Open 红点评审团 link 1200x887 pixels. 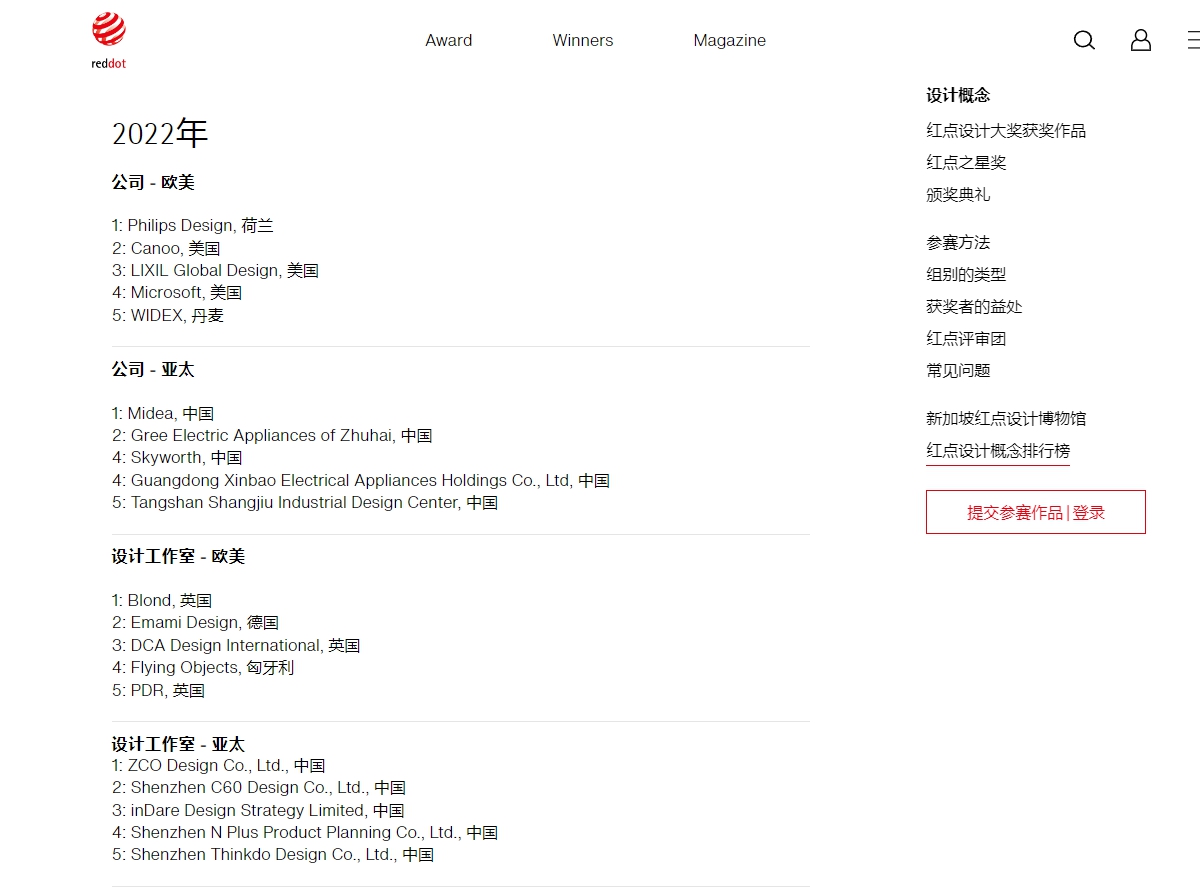[x=966, y=339]
